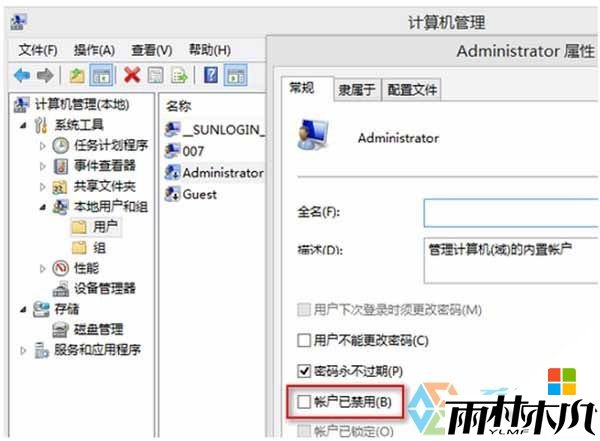Uncheck 密码永不过期(P) checkbox
The height and width of the screenshot is (441, 600).
304,371
